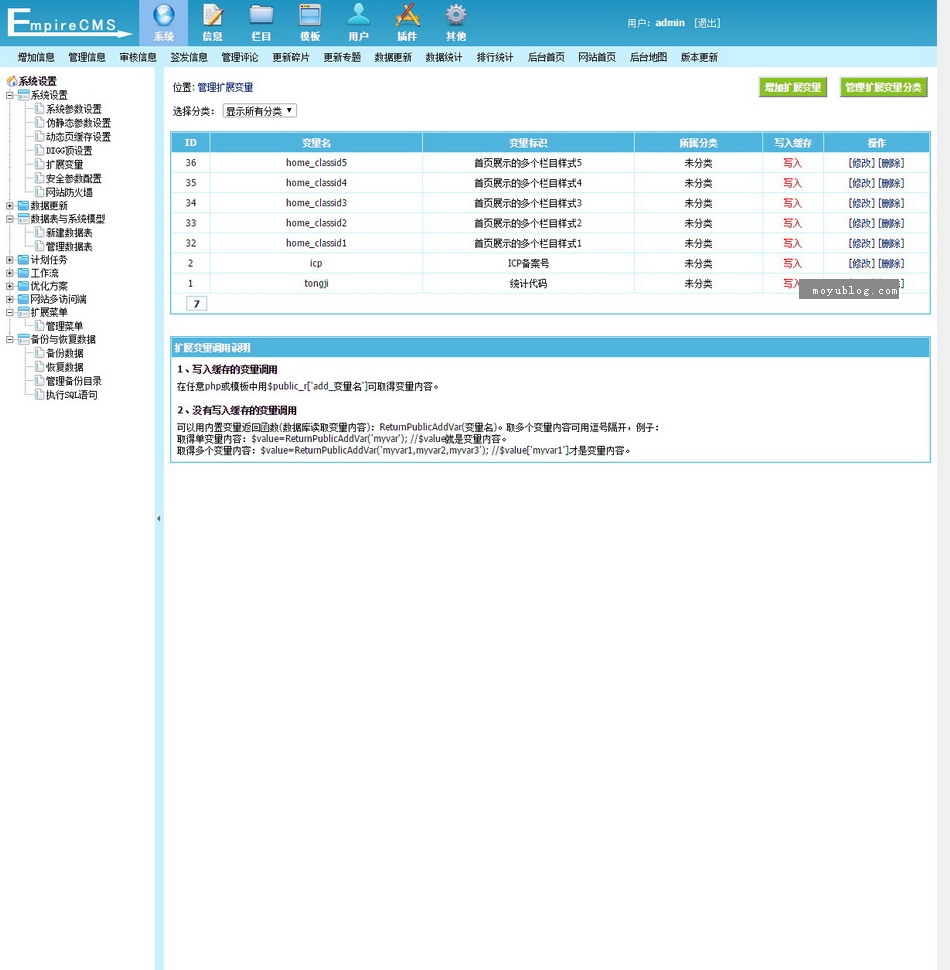
Task: Click 删除 for the icp variable
Action: [891, 263]
